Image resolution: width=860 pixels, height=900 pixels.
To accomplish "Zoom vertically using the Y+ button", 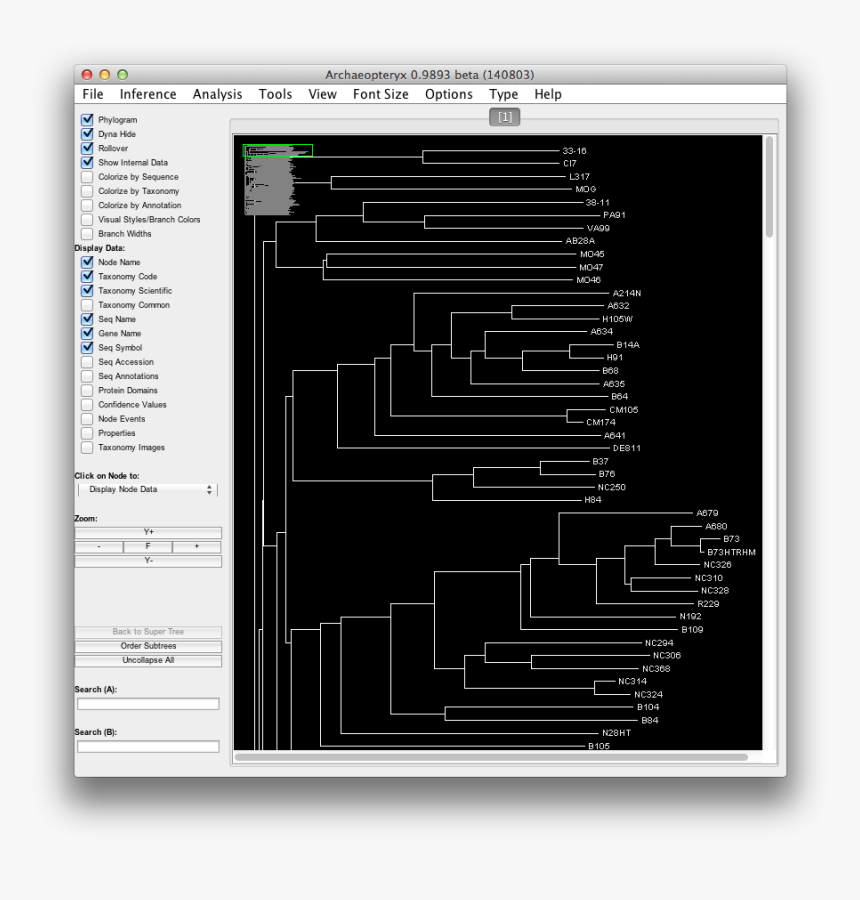I will click(147, 532).
